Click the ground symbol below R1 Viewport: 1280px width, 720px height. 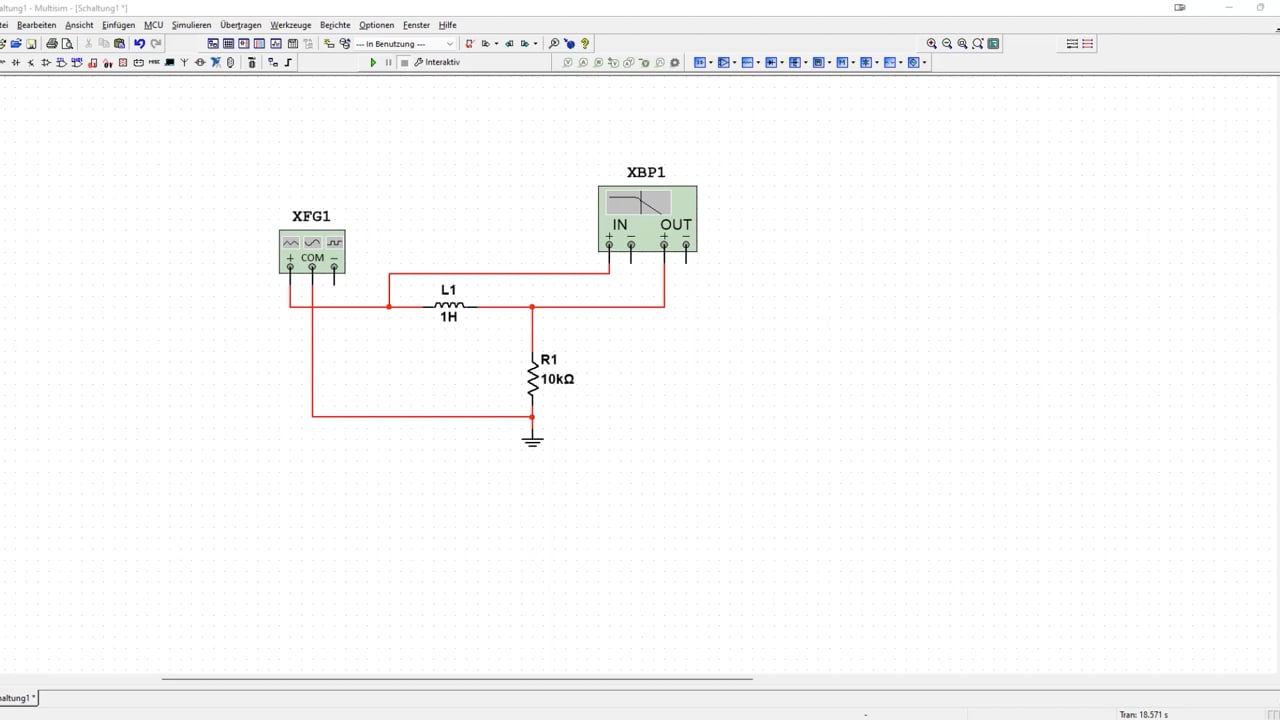point(532,440)
